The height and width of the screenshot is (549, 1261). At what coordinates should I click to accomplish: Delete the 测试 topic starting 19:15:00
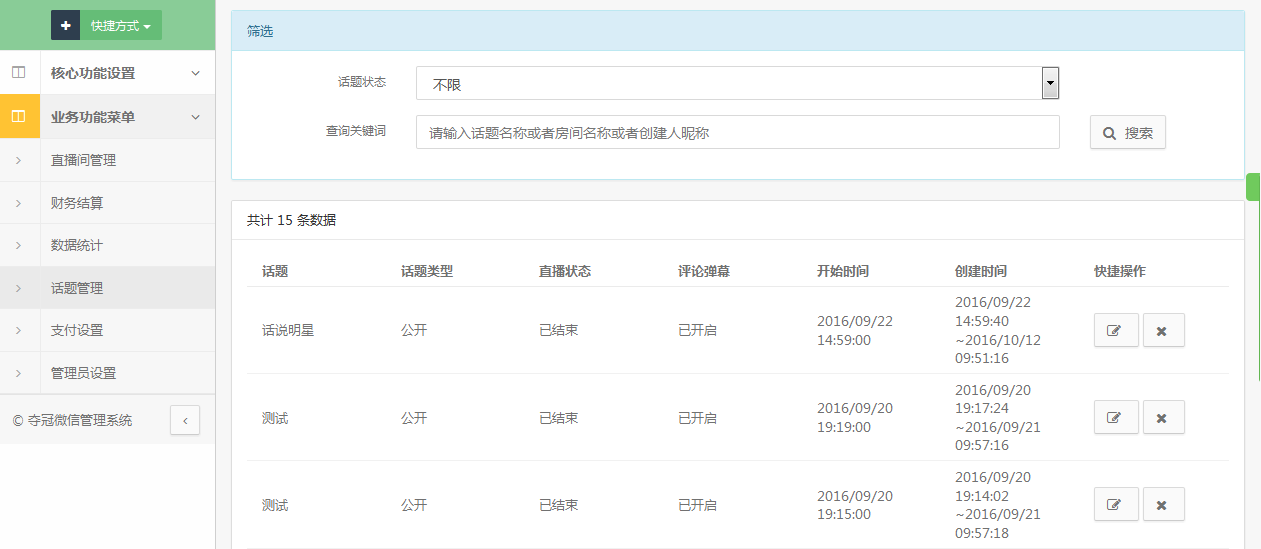pos(1163,504)
